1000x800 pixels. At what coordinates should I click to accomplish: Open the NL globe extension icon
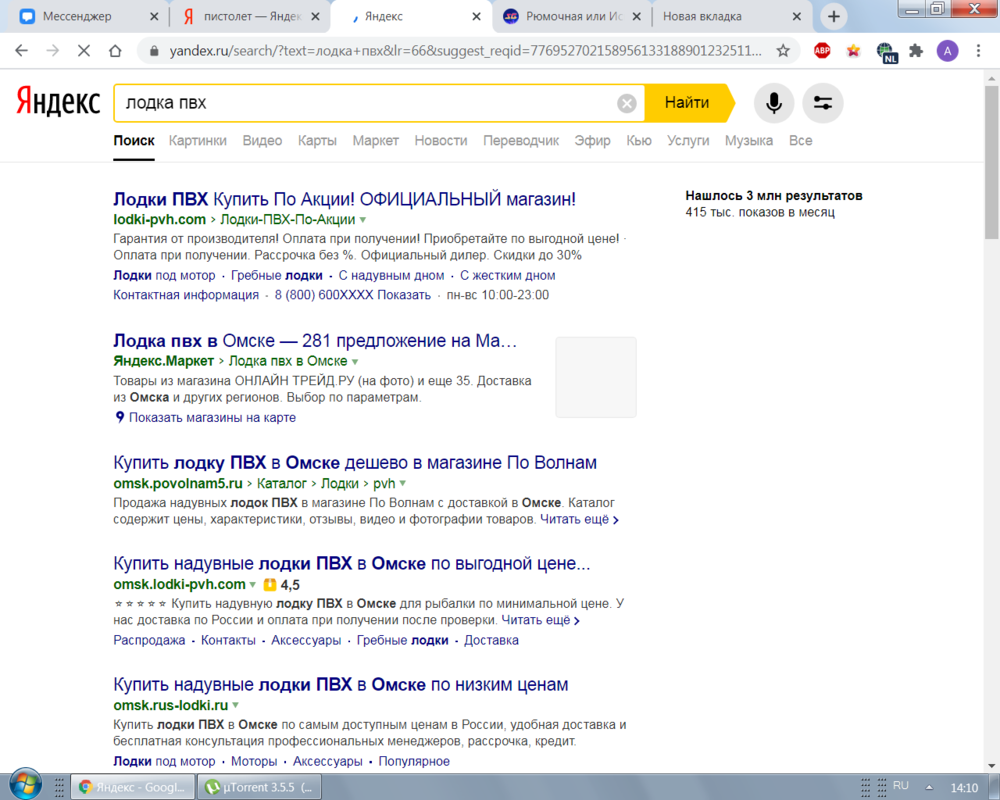tap(886, 52)
